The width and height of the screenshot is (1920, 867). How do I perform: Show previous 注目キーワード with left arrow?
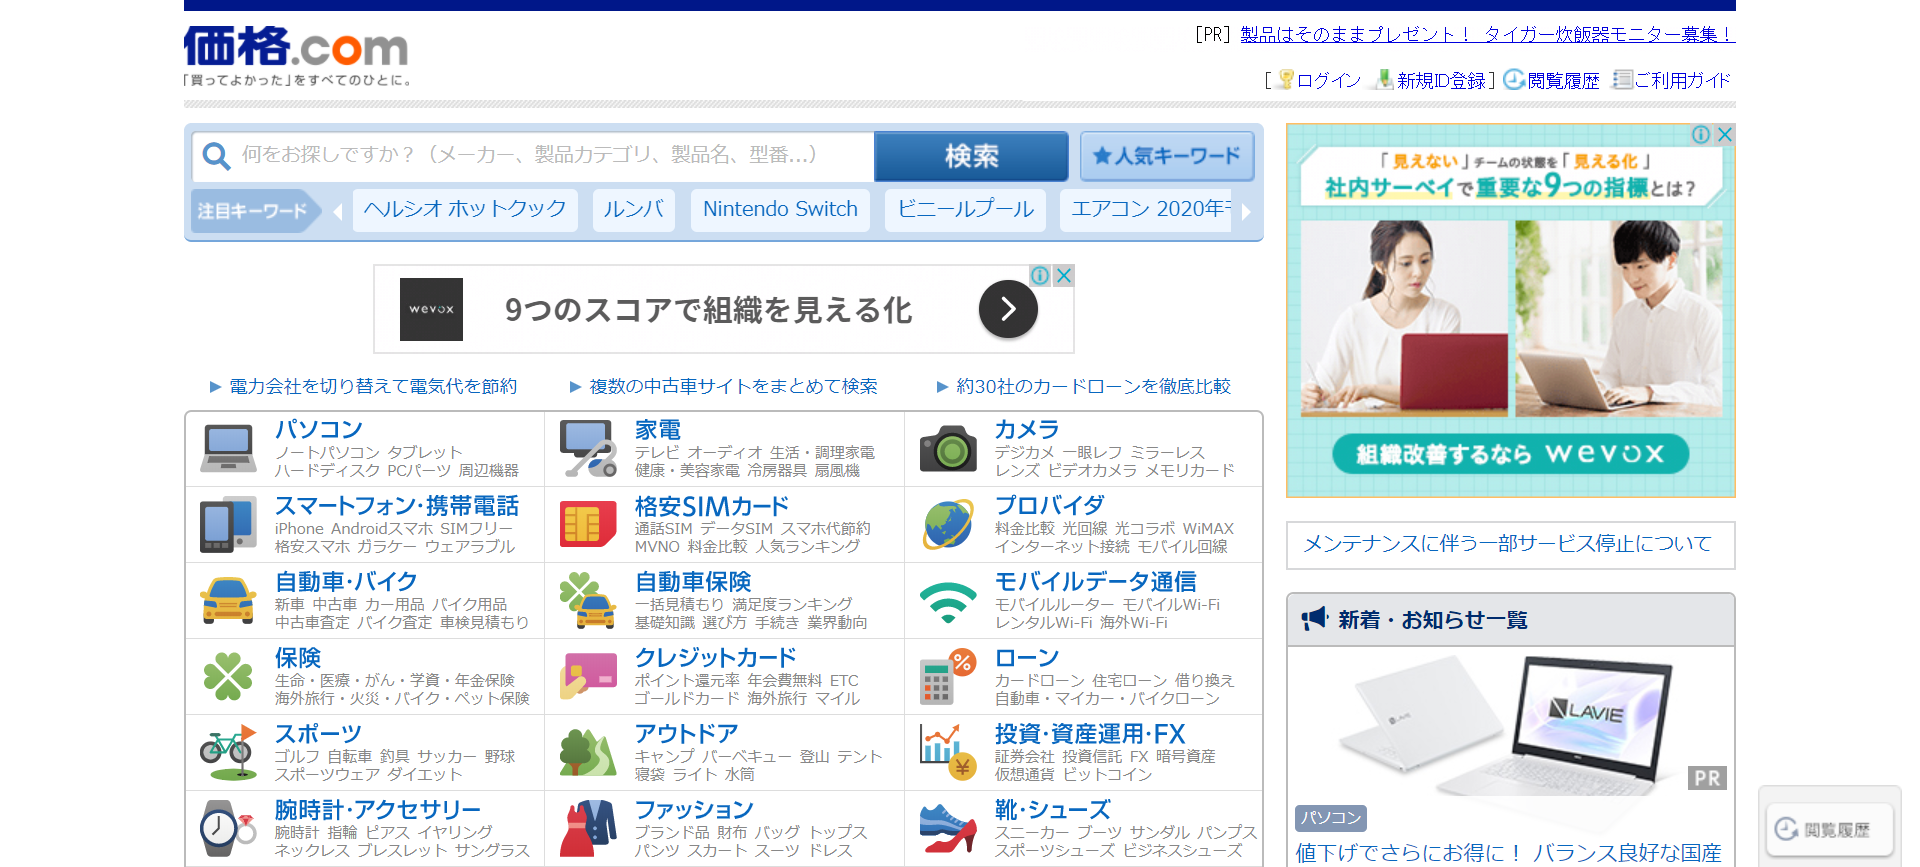coord(337,211)
